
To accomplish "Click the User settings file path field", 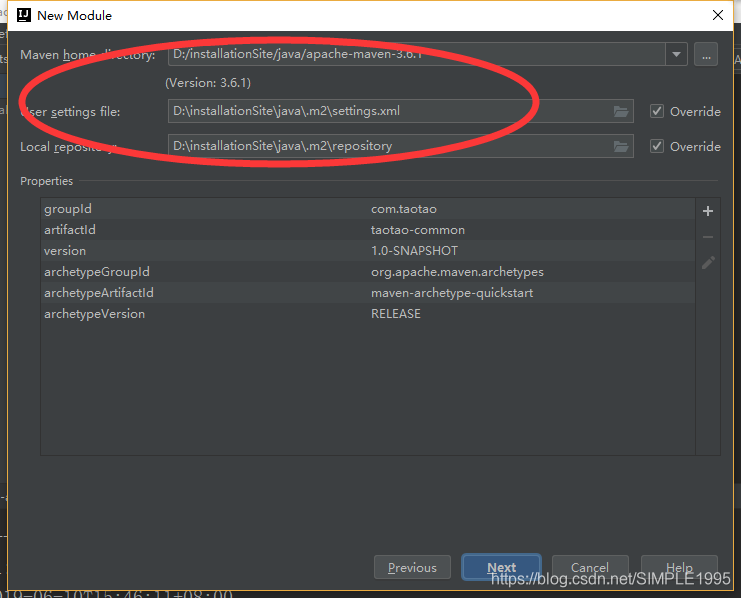I will coord(401,111).
